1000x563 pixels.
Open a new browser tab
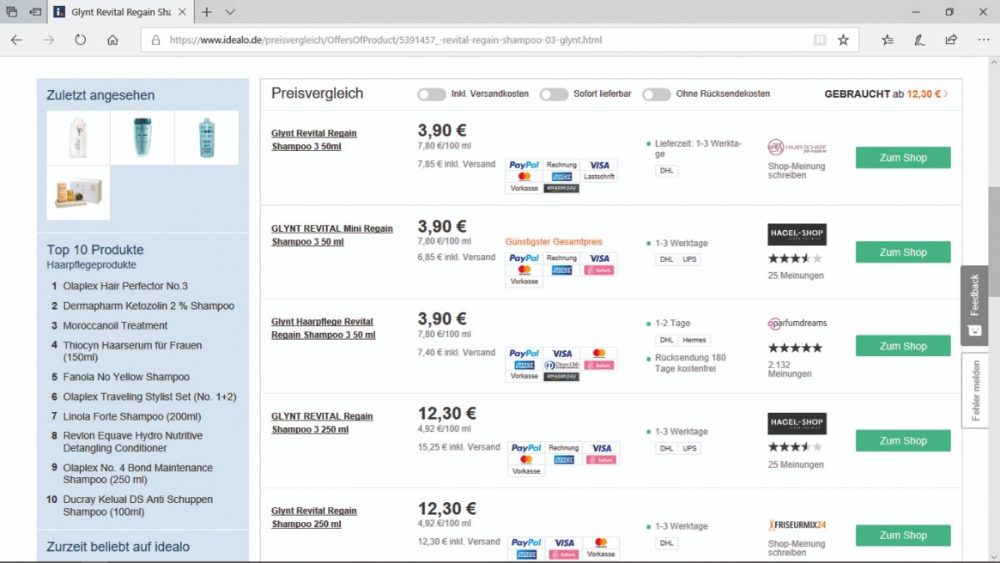[x=206, y=12]
